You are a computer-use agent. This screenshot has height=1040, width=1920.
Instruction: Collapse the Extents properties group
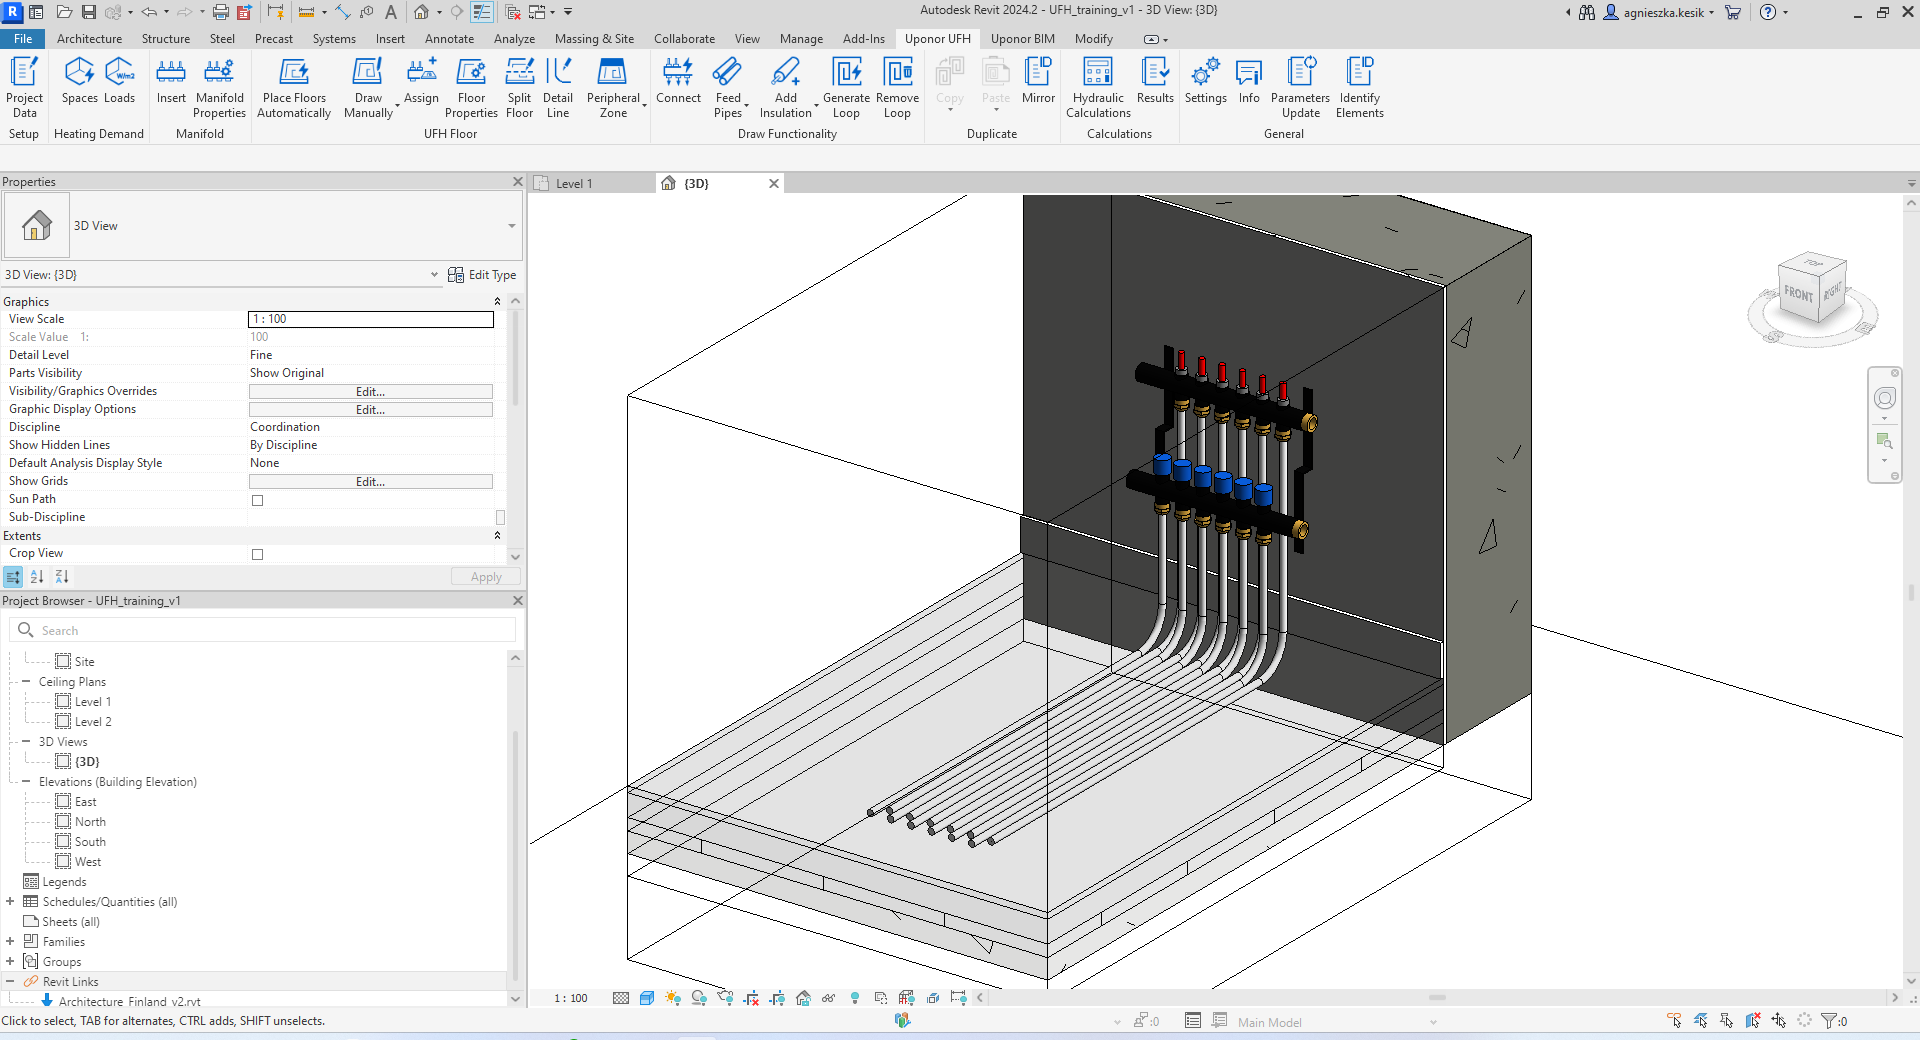click(497, 536)
